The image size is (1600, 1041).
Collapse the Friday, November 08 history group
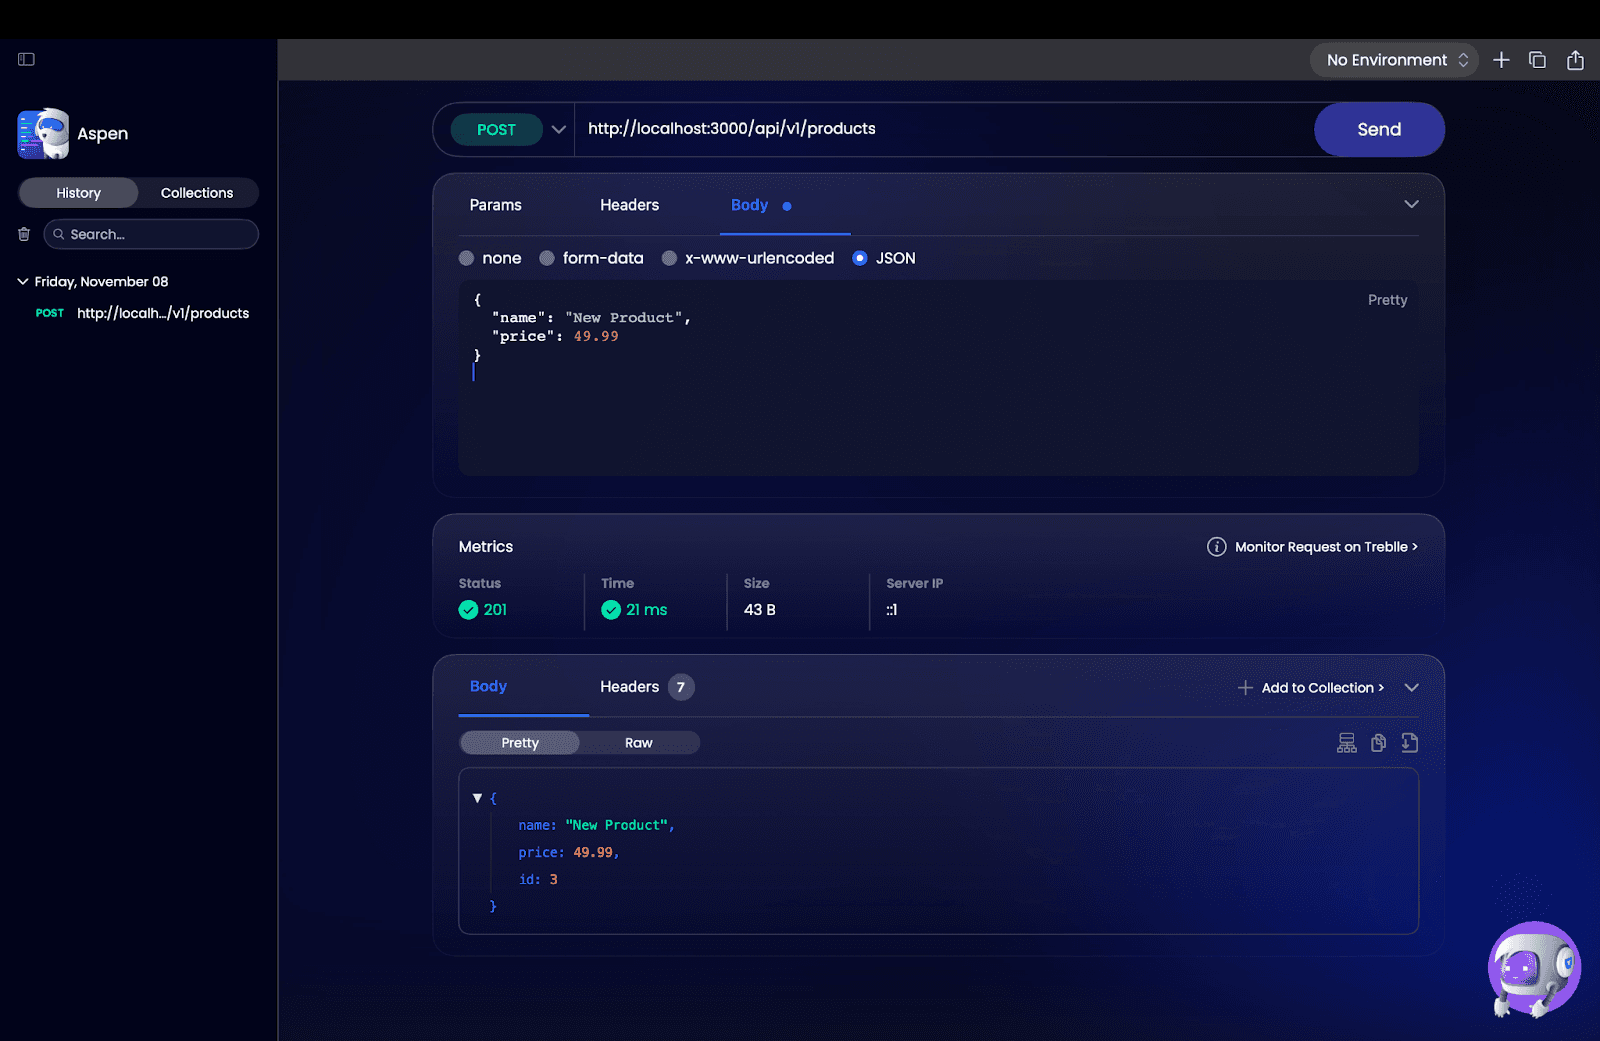pyautogui.click(x=22, y=281)
